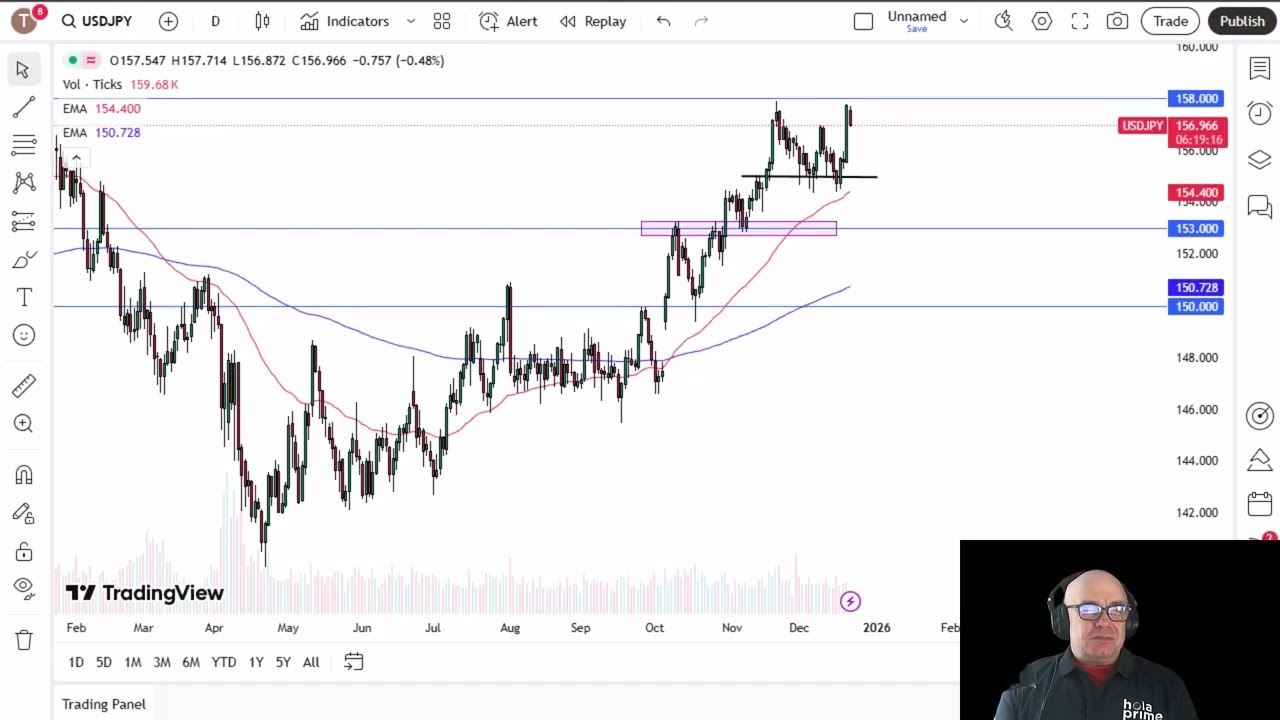Viewport: 1280px width, 720px height.
Task: Open the quick search icon
Action: coord(1003,21)
